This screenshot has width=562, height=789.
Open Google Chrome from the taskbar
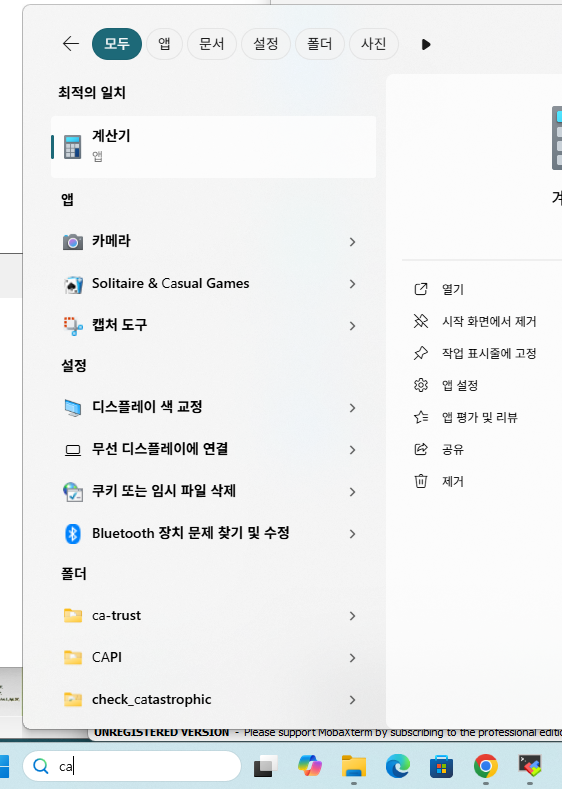[x=486, y=766]
